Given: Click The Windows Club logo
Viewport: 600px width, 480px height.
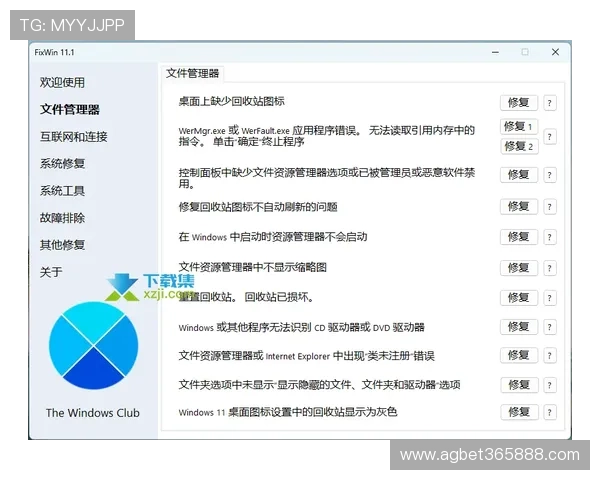Looking at the screenshot, I should pos(93,346).
